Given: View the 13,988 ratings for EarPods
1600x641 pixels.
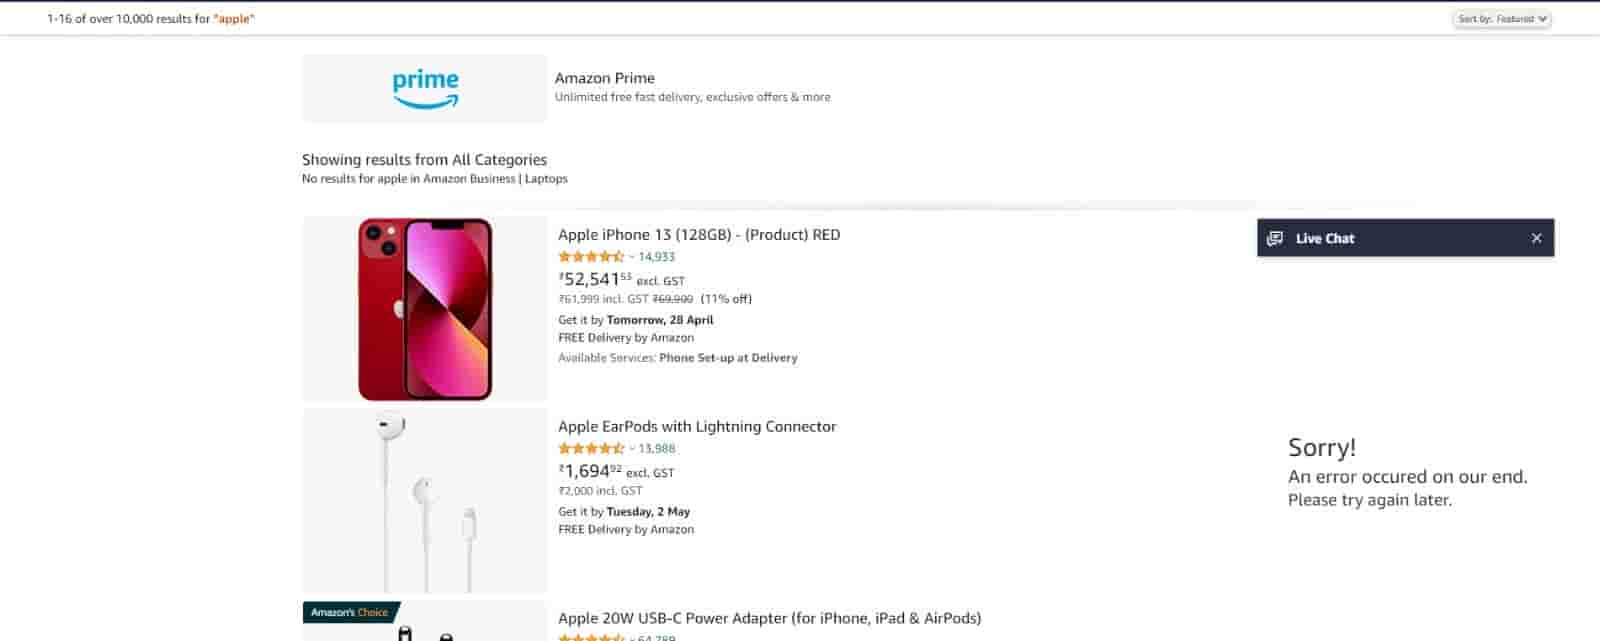Looking at the screenshot, I should point(657,449).
